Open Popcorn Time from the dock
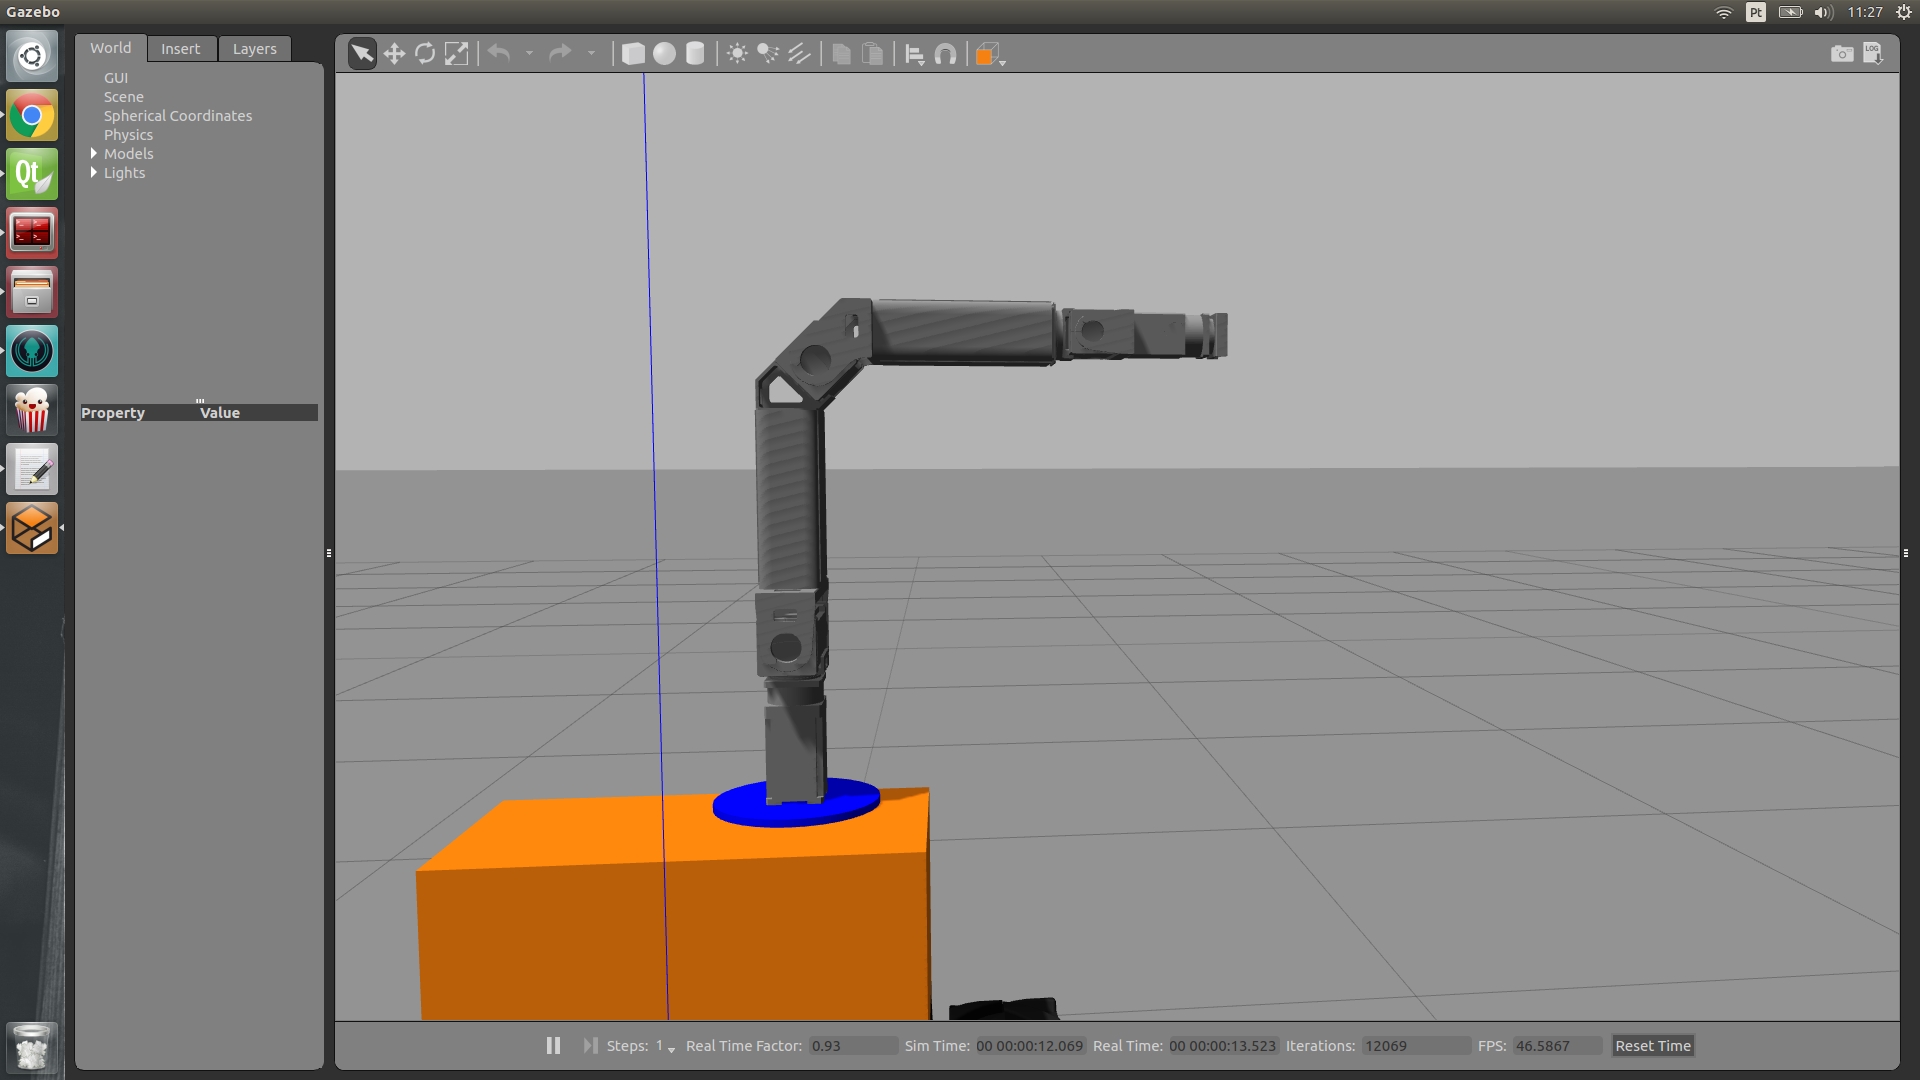This screenshot has height=1080, width=1920. 32,410
